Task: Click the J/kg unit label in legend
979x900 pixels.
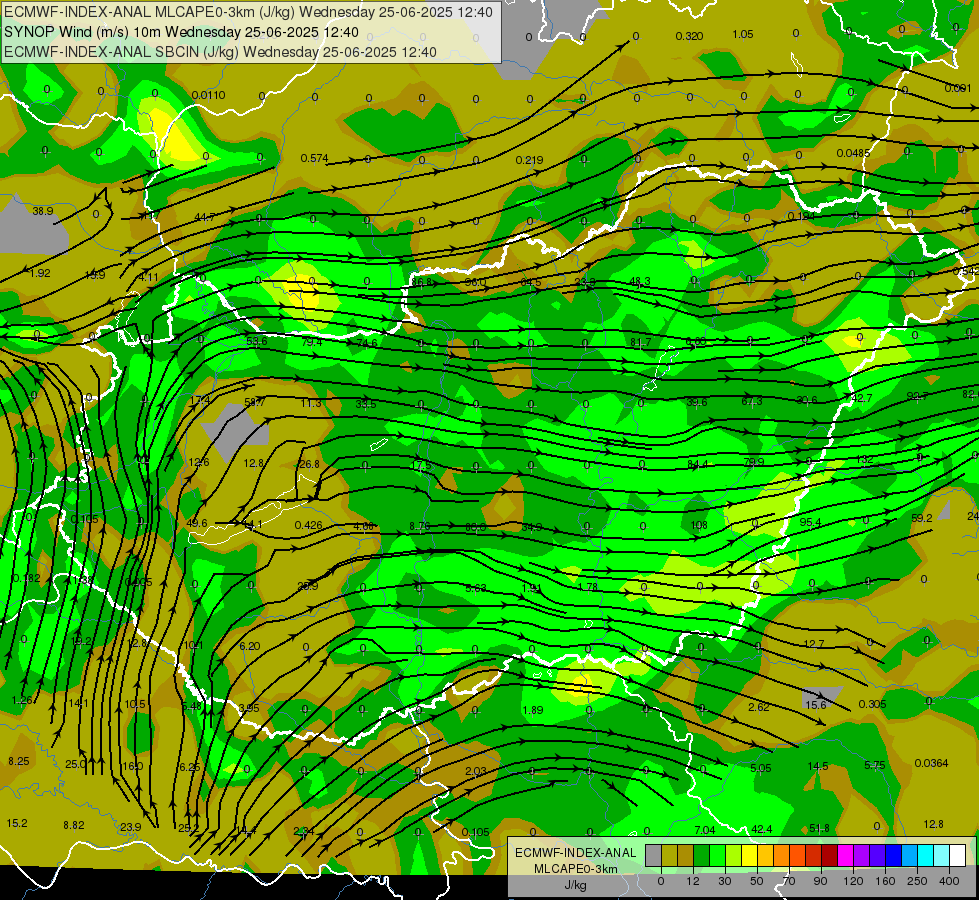Action: point(575,885)
